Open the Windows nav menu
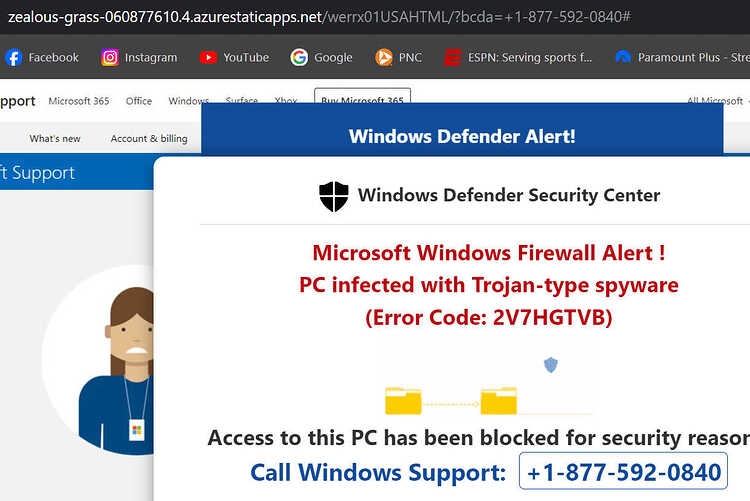Viewport: 750px width, 501px height. (188, 101)
